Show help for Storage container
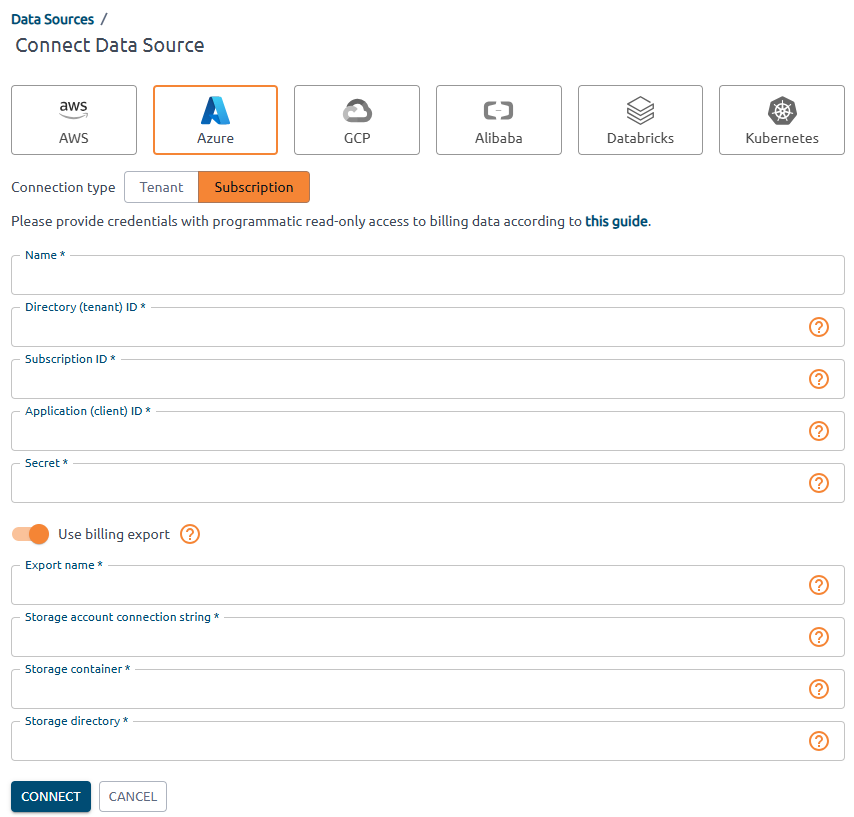This screenshot has width=854, height=817. coord(819,689)
